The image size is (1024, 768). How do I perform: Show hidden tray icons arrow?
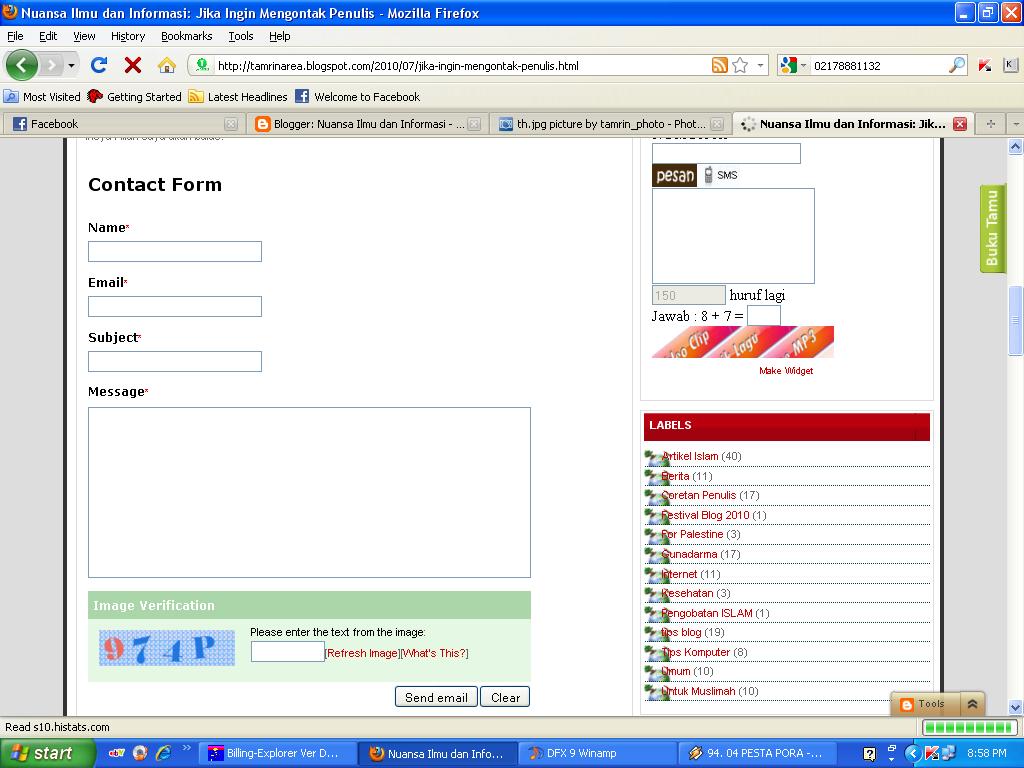click(913, 753)
